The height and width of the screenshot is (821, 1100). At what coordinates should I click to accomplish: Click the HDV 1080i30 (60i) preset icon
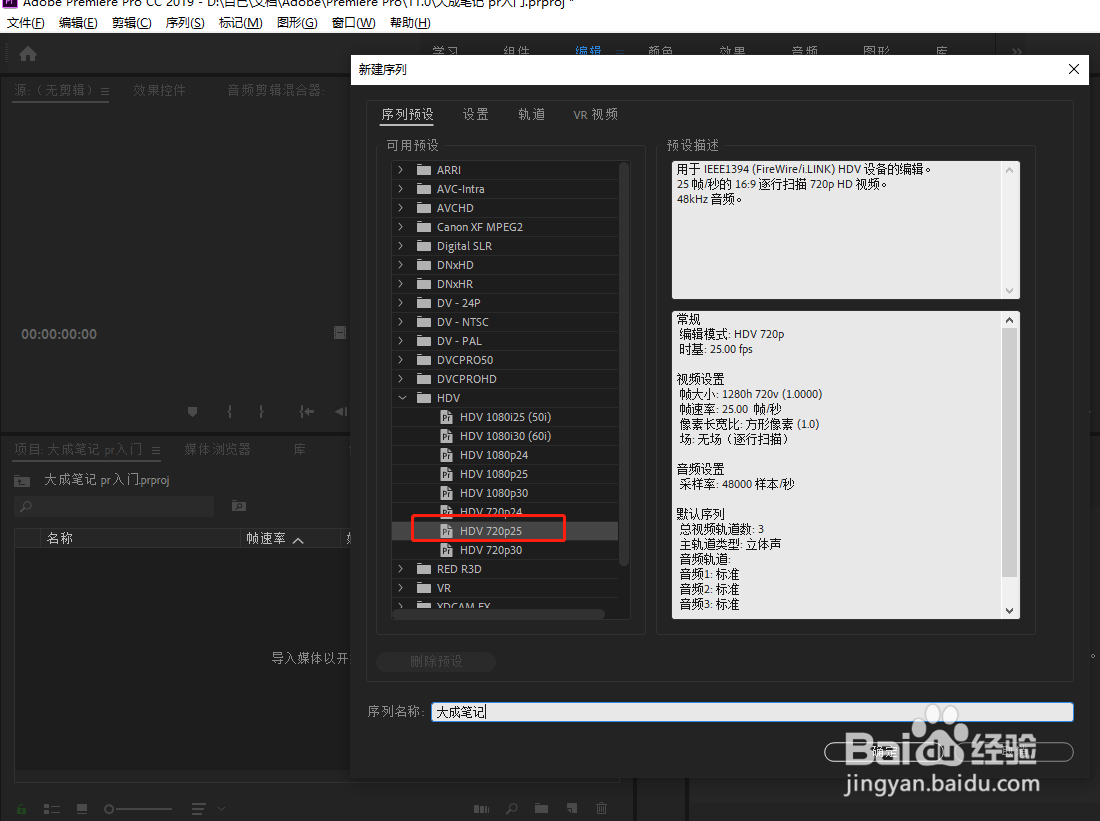(446, 436)
